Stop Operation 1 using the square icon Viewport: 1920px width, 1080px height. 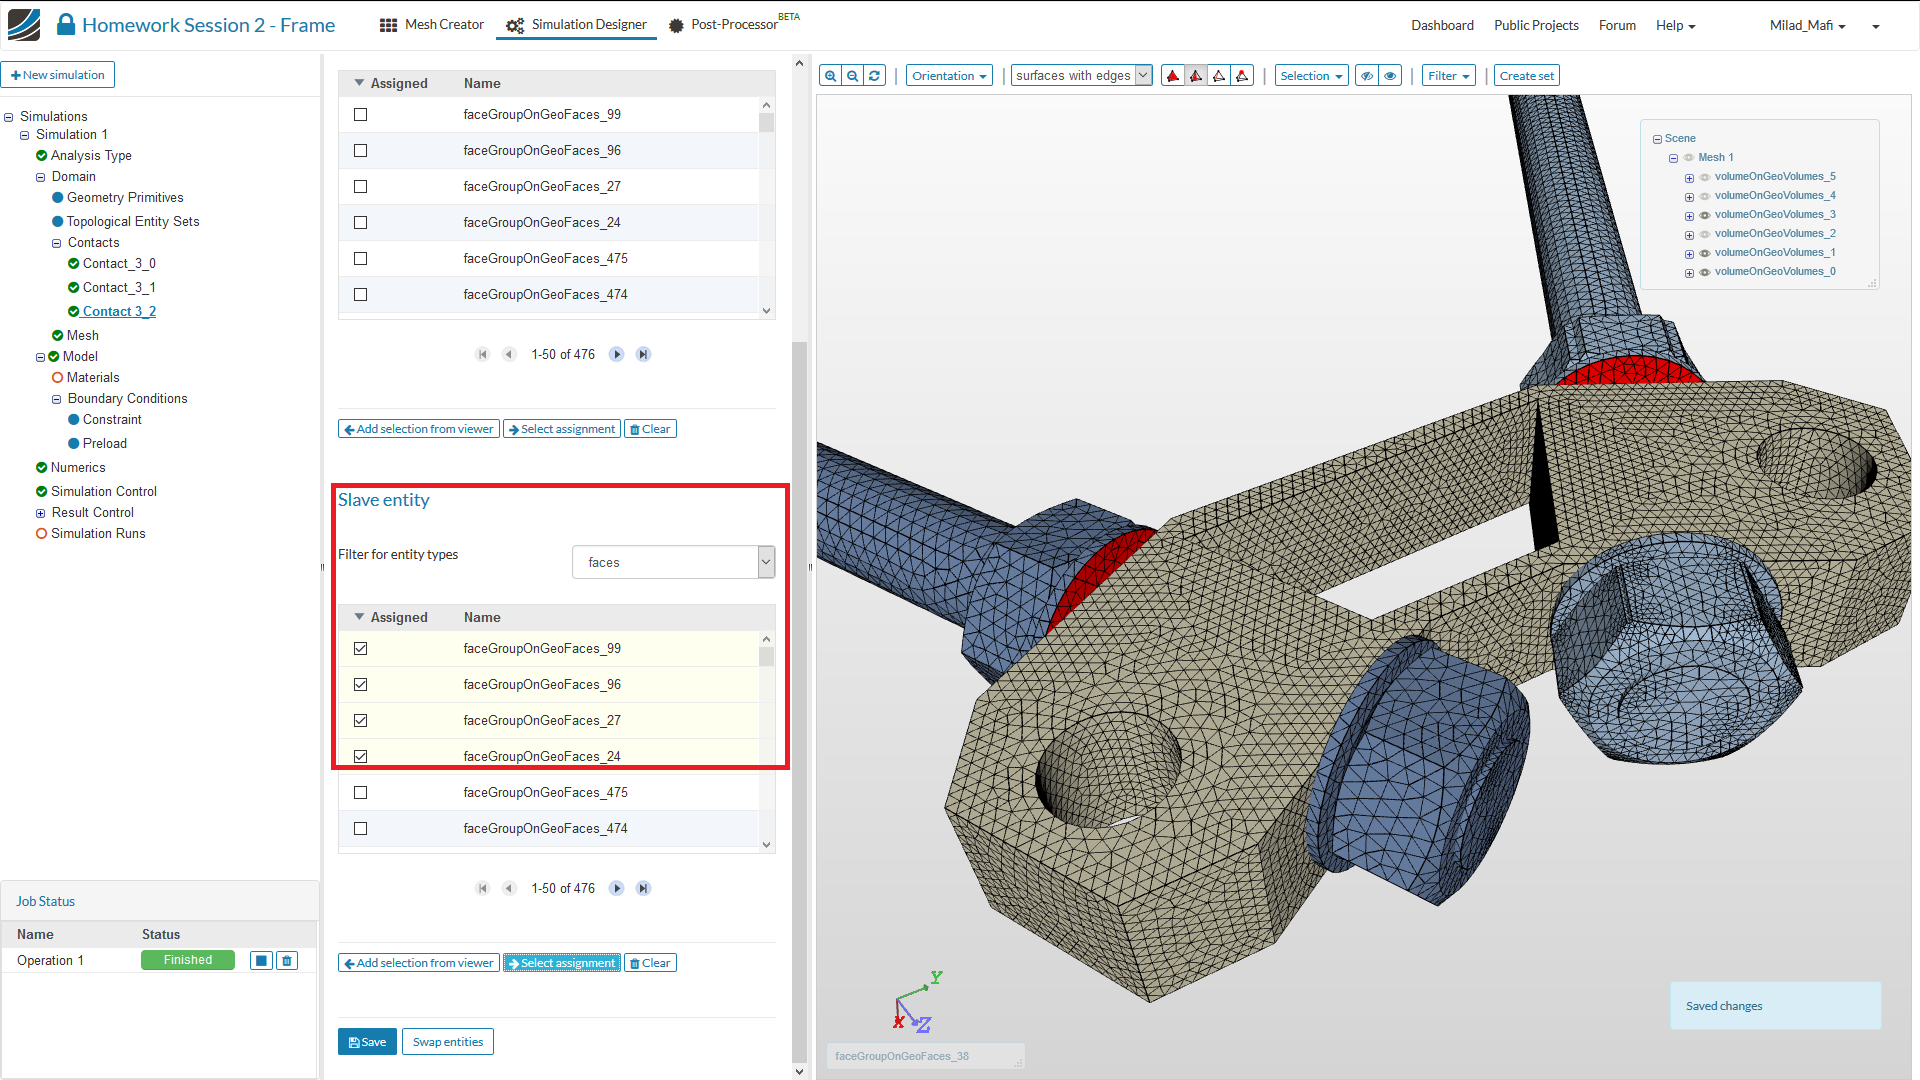click(261, 961)
